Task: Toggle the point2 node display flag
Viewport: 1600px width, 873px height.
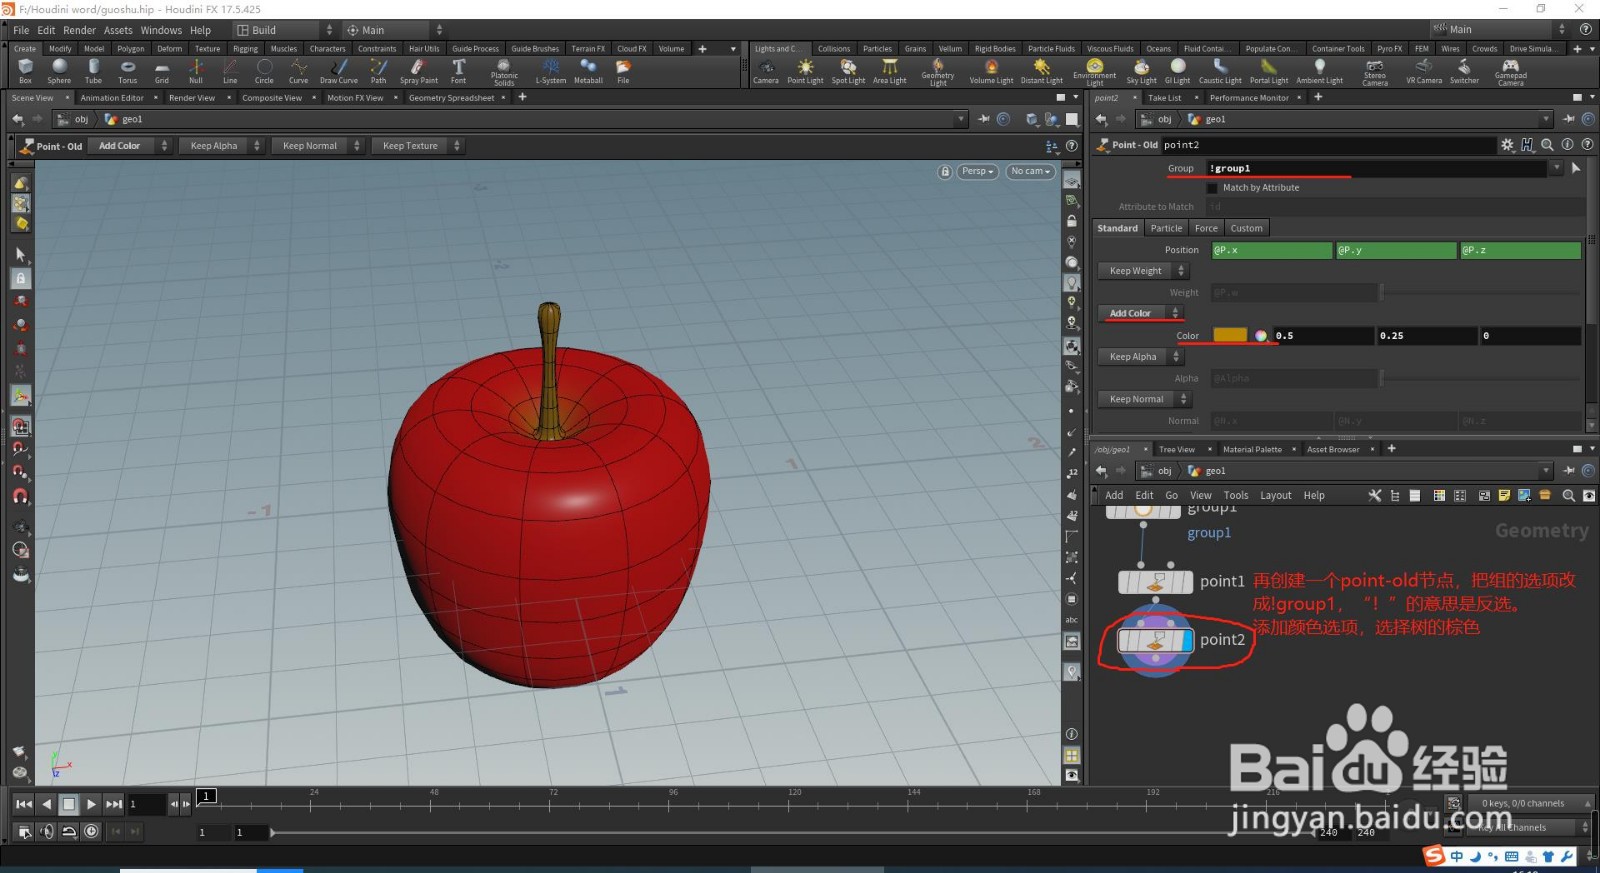Action: click(x=1185, y=640)
